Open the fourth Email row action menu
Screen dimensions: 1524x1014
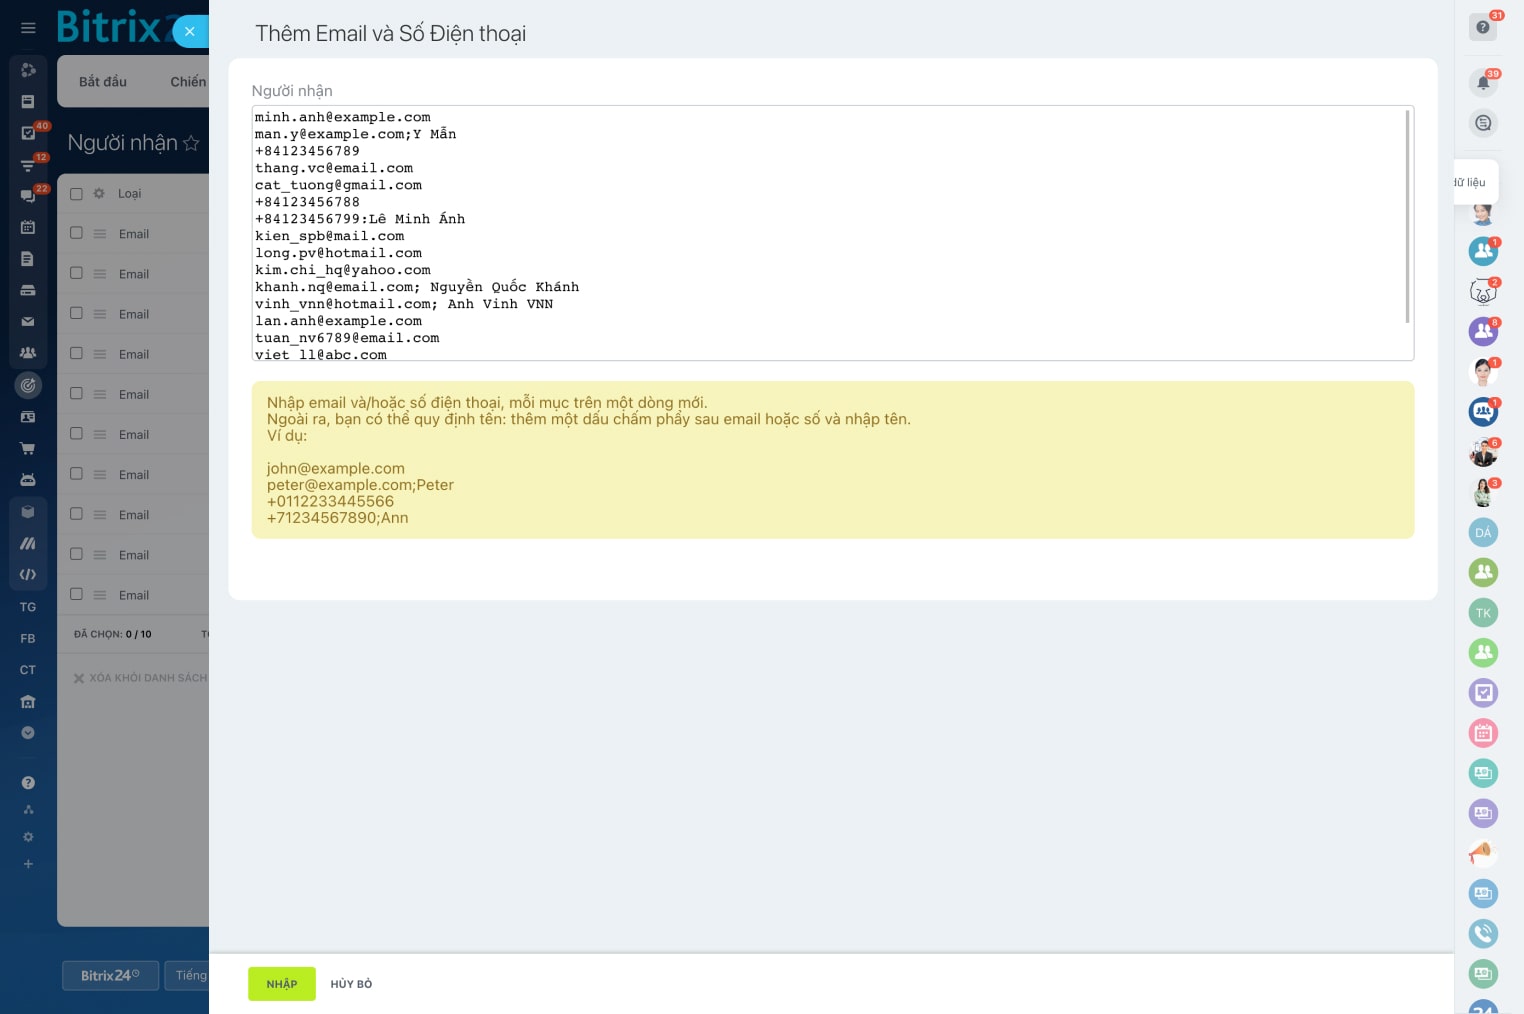tap(100, 354)
